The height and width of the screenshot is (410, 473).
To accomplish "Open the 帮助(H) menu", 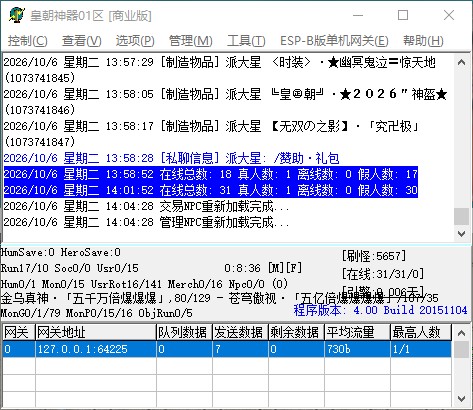I will [x=423, y=41].
